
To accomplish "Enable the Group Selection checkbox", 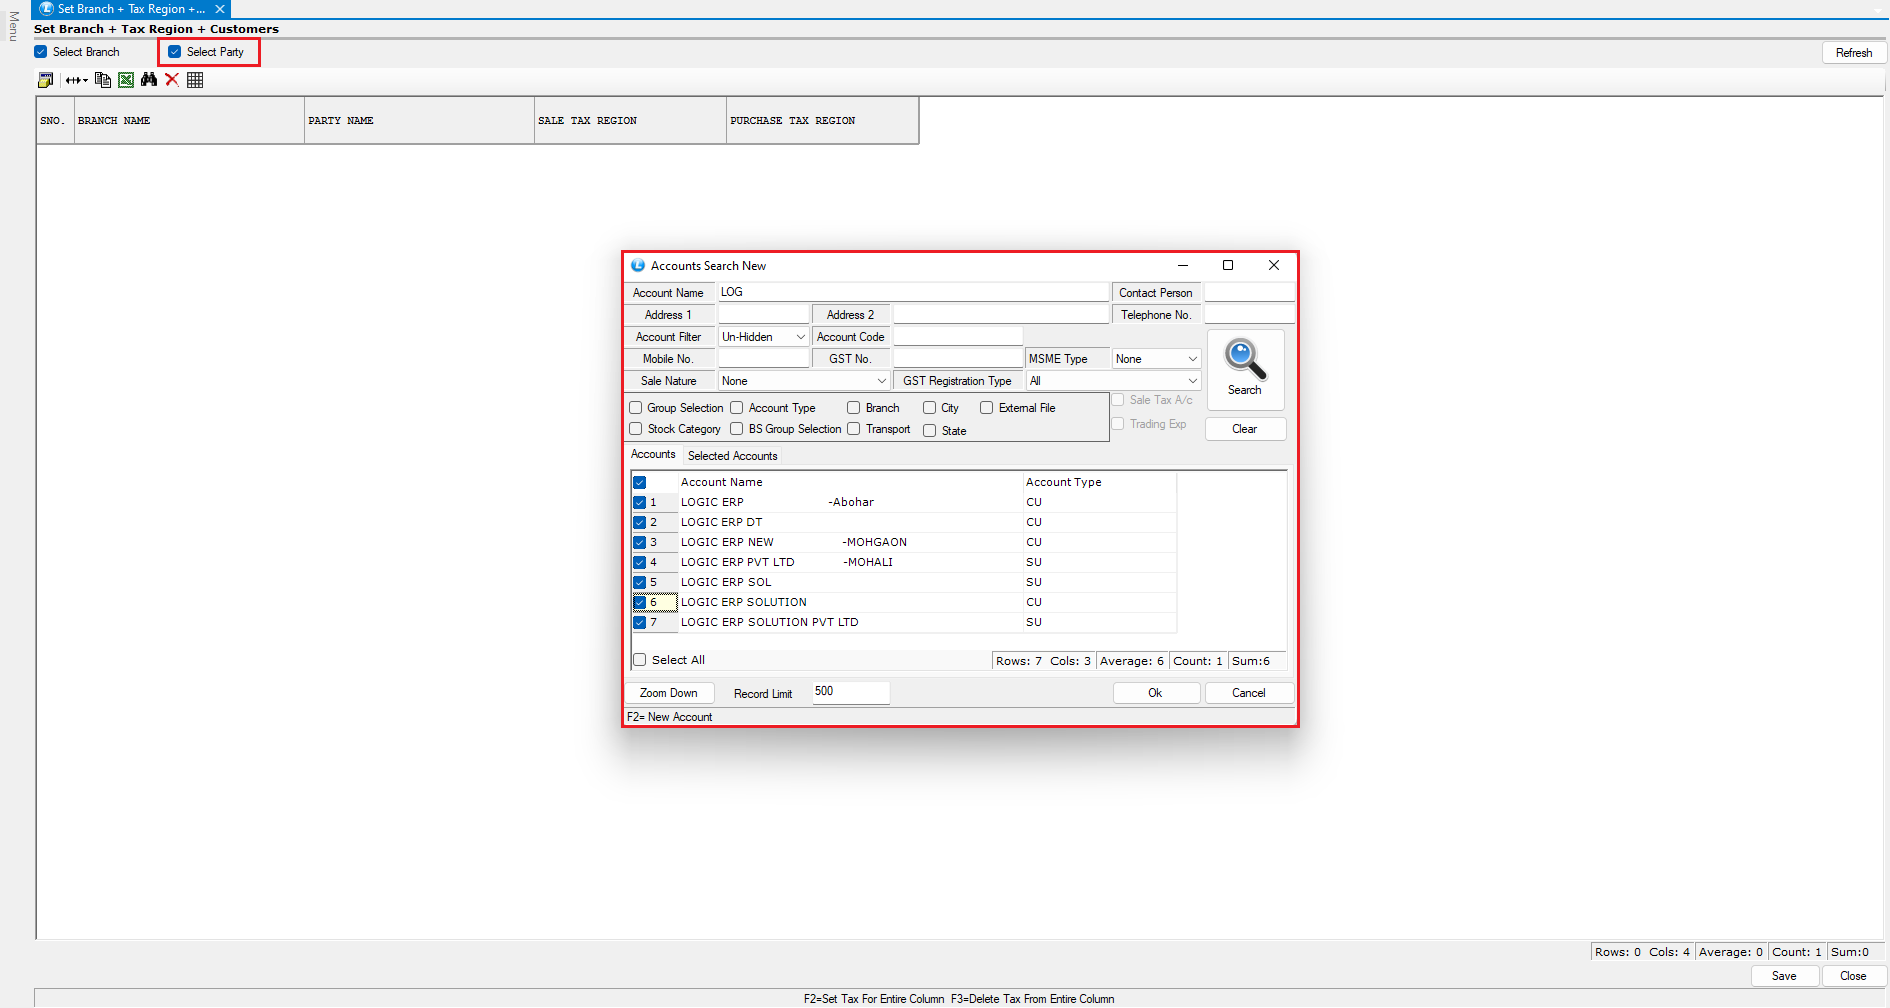I will point(636,408).
